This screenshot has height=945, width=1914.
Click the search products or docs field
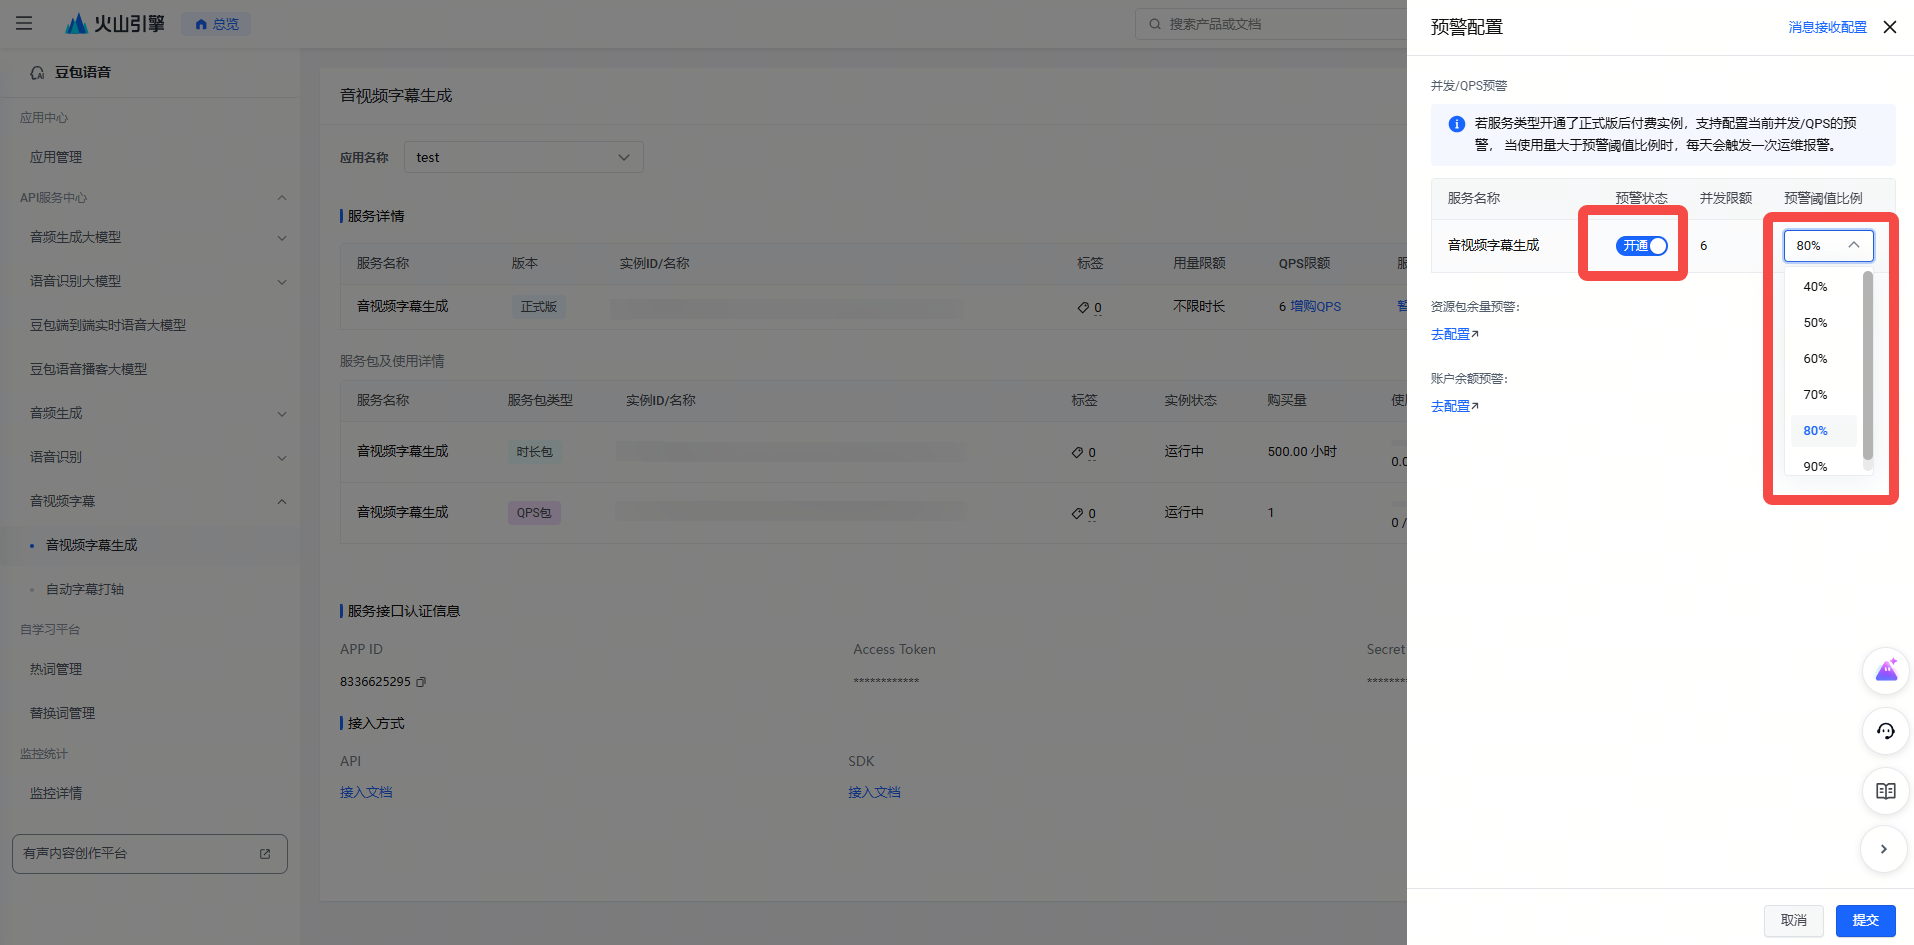(1270, 24)
